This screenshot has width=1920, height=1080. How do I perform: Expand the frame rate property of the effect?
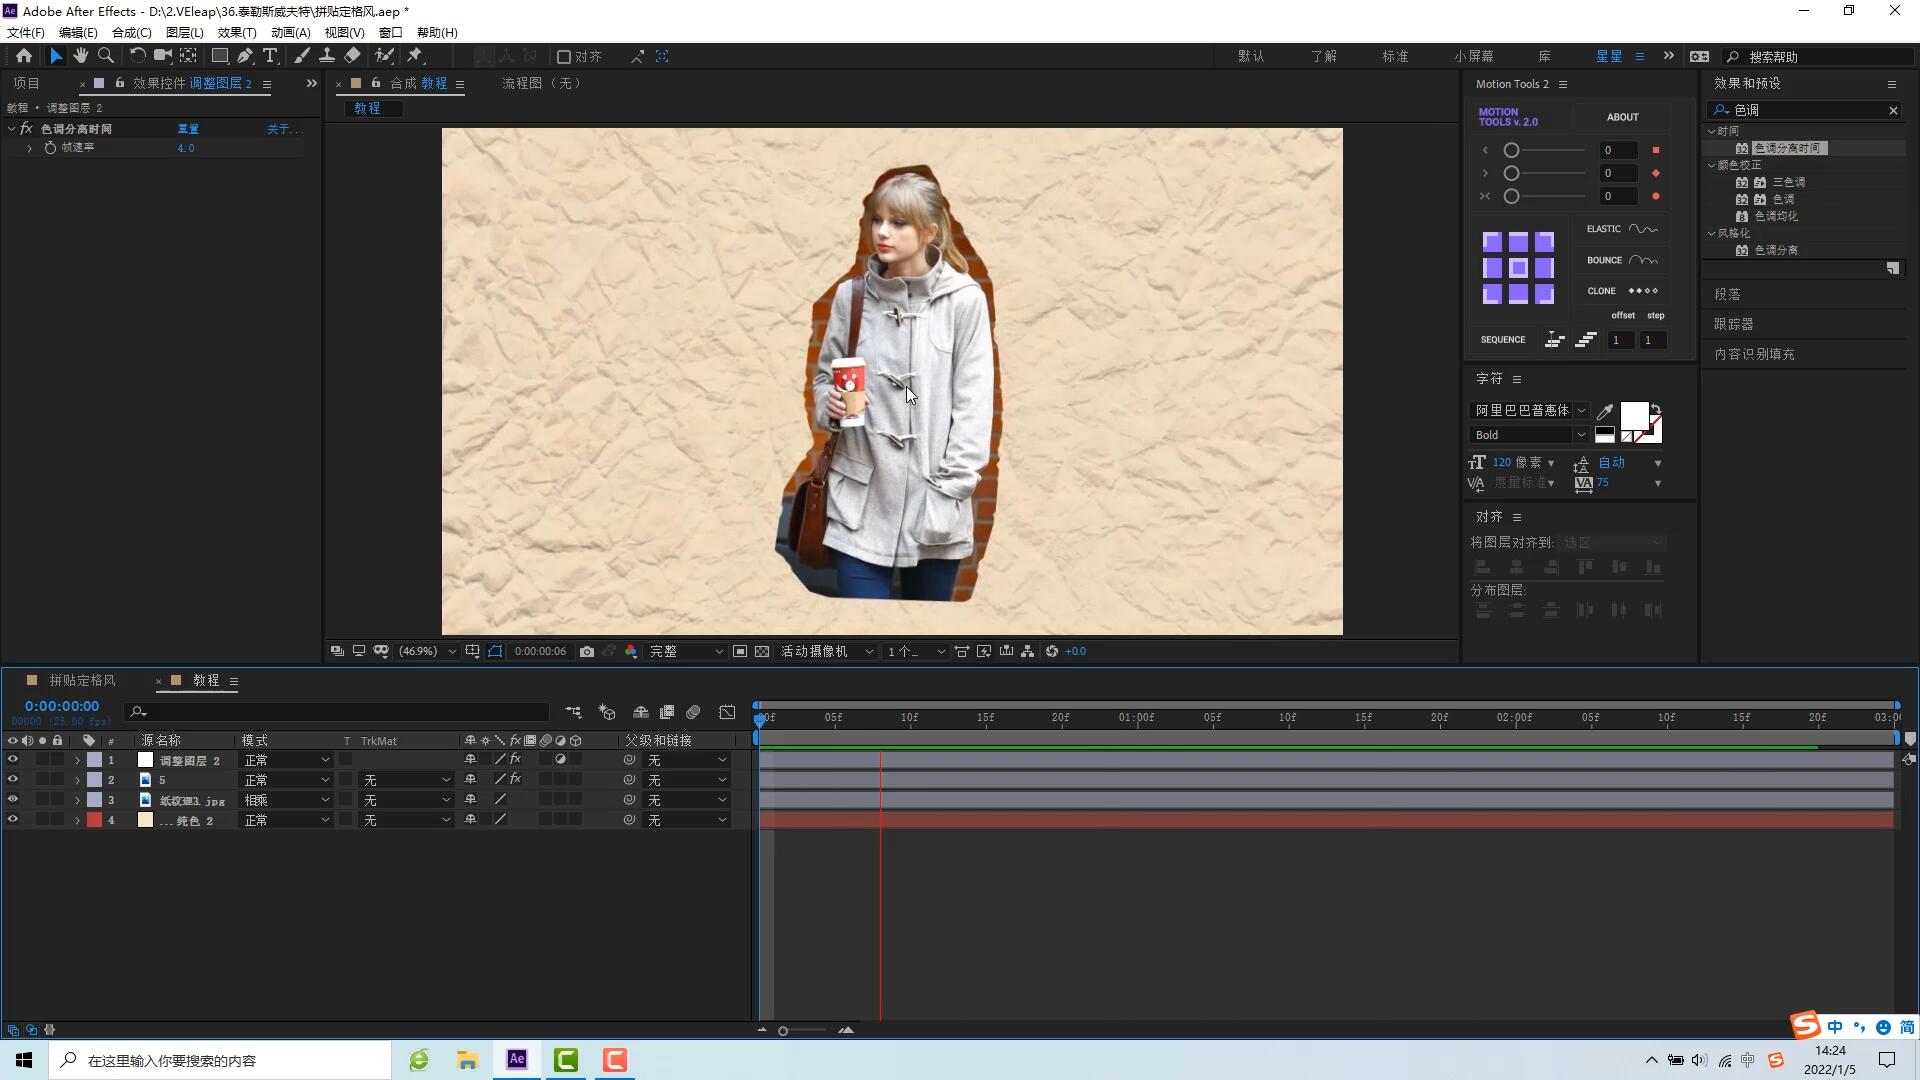(29, 148)
